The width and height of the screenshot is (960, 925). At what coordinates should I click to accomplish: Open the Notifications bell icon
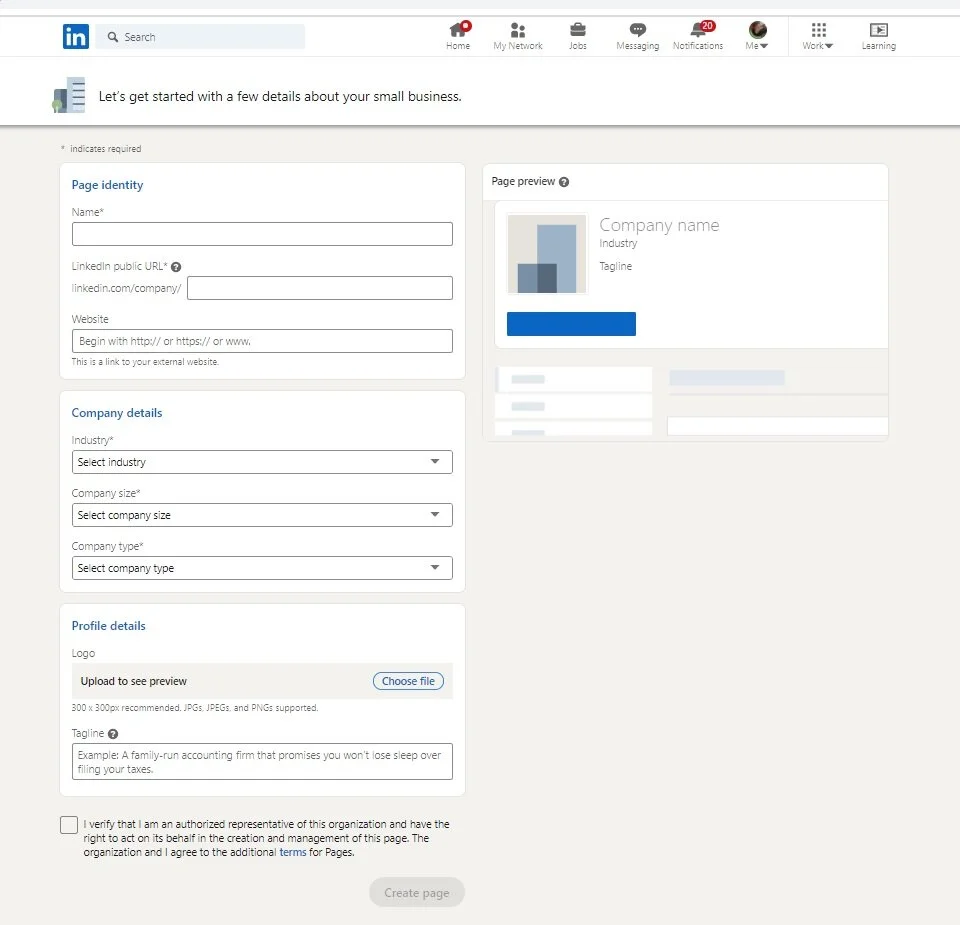point(697,30)
